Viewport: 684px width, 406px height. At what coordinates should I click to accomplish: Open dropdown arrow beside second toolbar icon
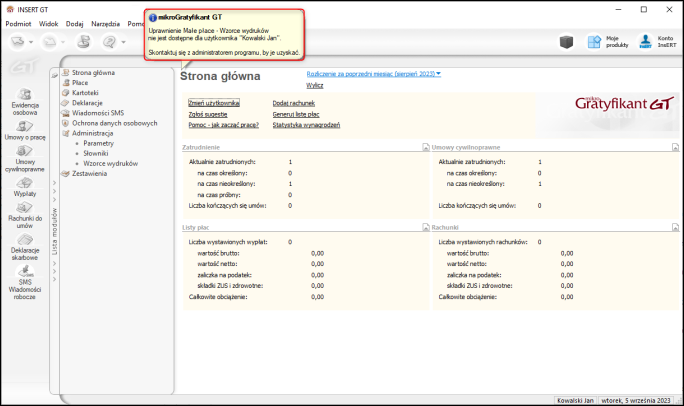tap(63, 42)
